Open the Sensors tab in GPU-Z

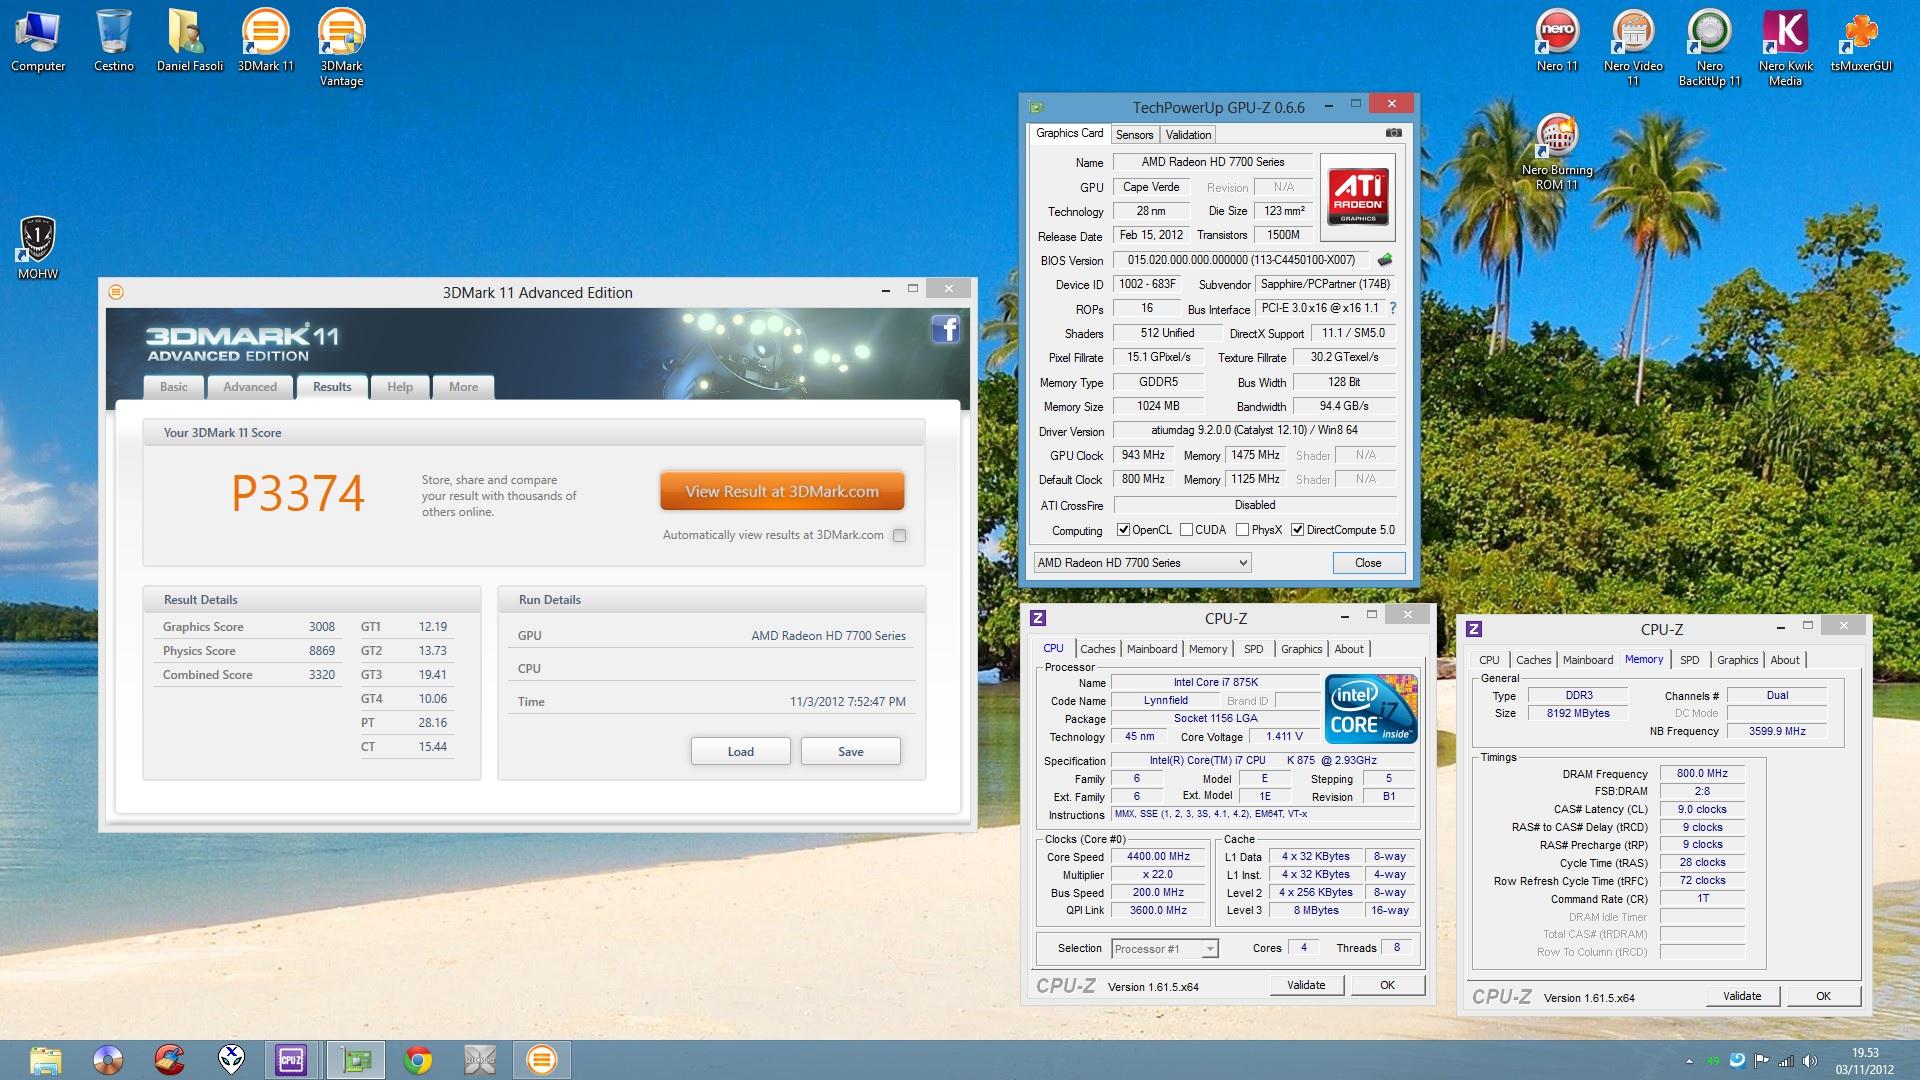[1134, 134]
